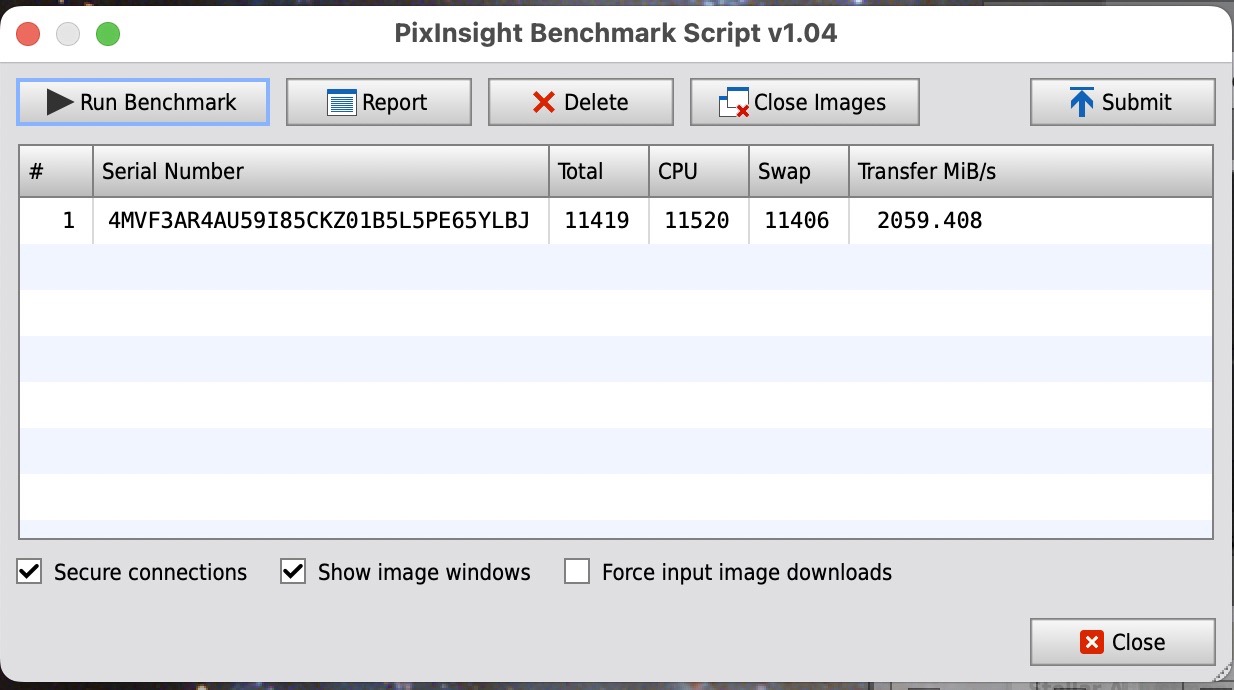
Task: Sort by Serial Number column header
Action: 321,171
